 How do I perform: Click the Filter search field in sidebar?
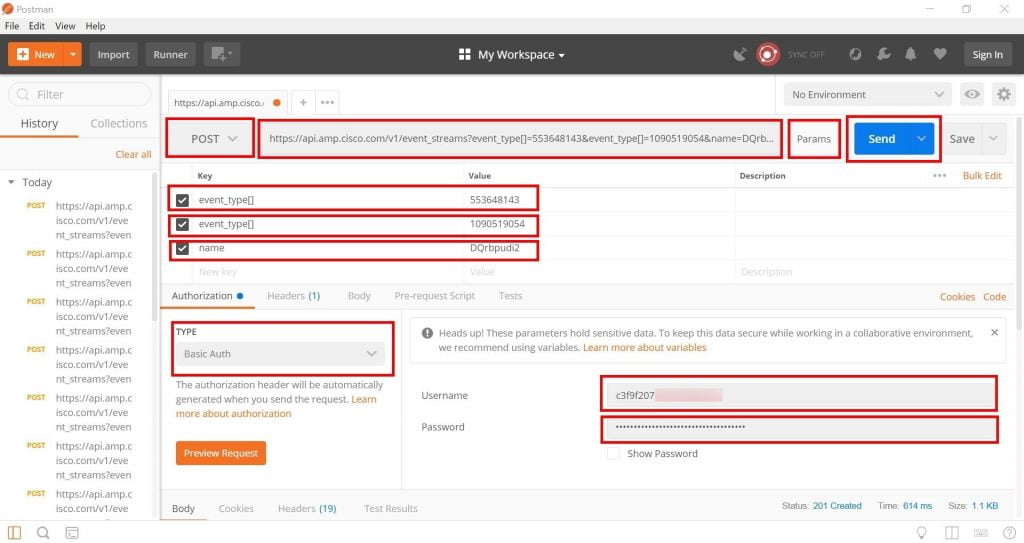pyautogui.click(x=80, y=94)
